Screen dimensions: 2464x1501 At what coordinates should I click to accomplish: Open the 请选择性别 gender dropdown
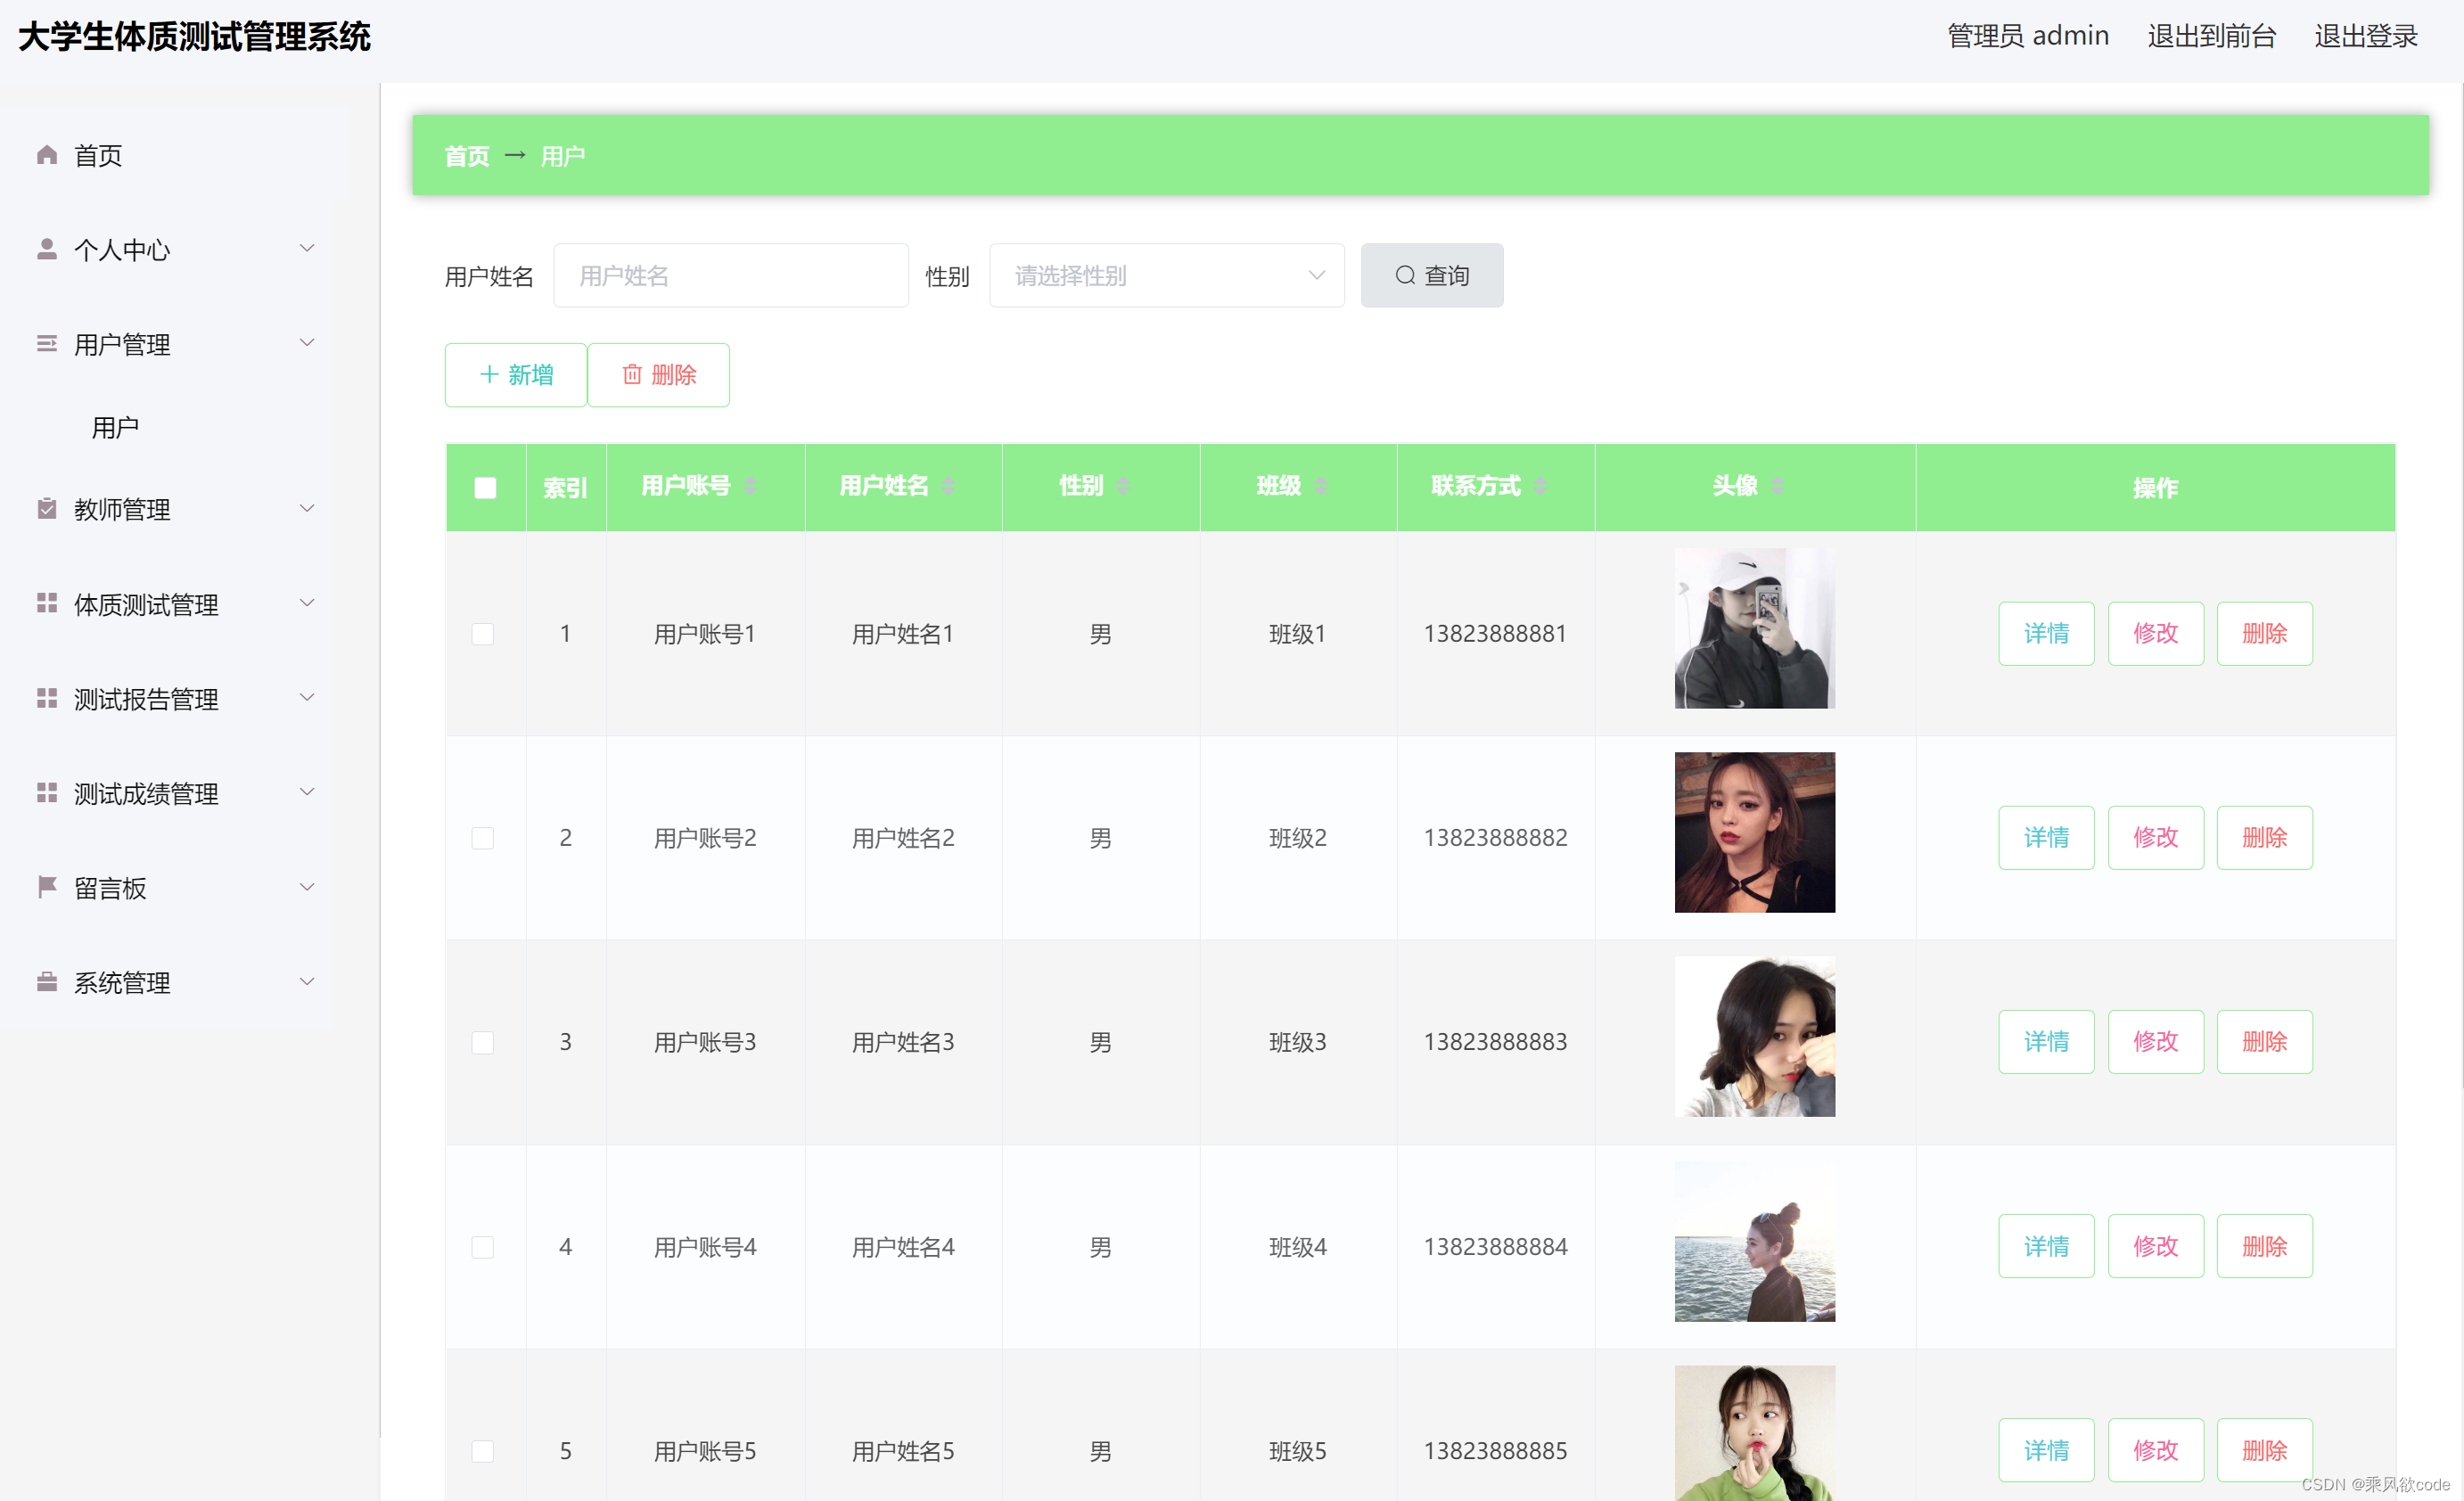[1166, 276]
